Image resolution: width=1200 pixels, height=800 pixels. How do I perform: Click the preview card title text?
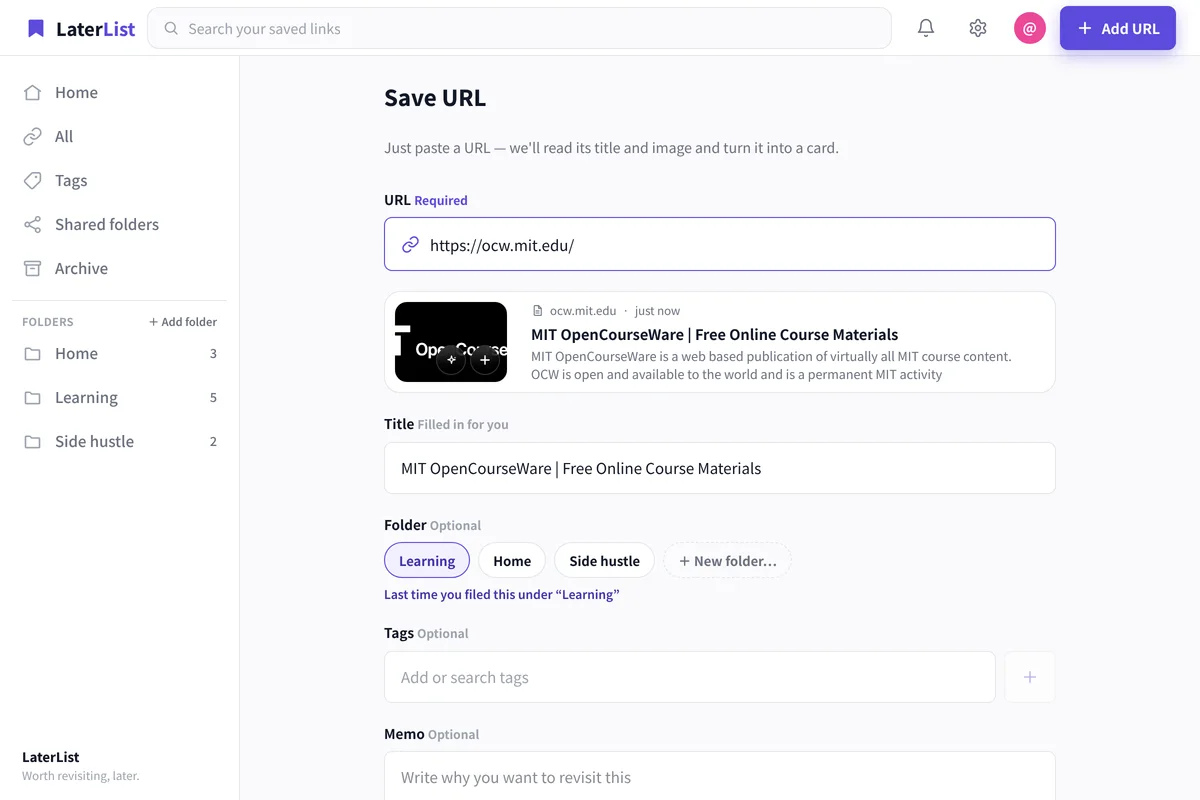(715, 334)
